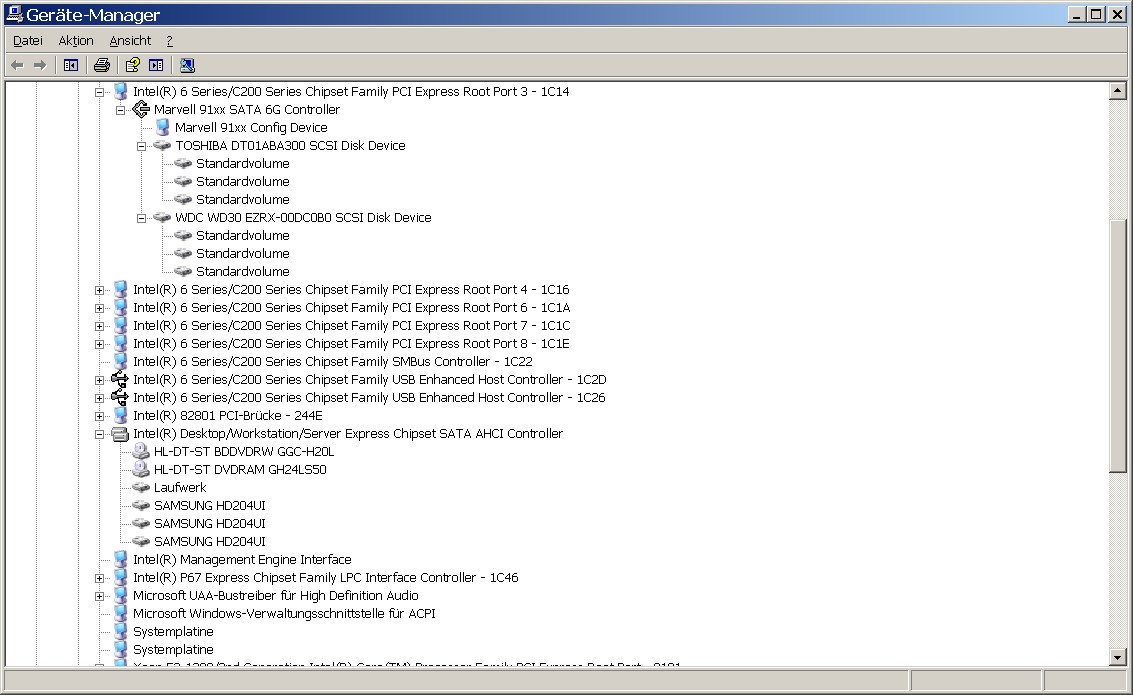Select last Standardvolume under WDC WD30 disk
This screenshot has width=1133, height=695.
click(x=243, y=272)
